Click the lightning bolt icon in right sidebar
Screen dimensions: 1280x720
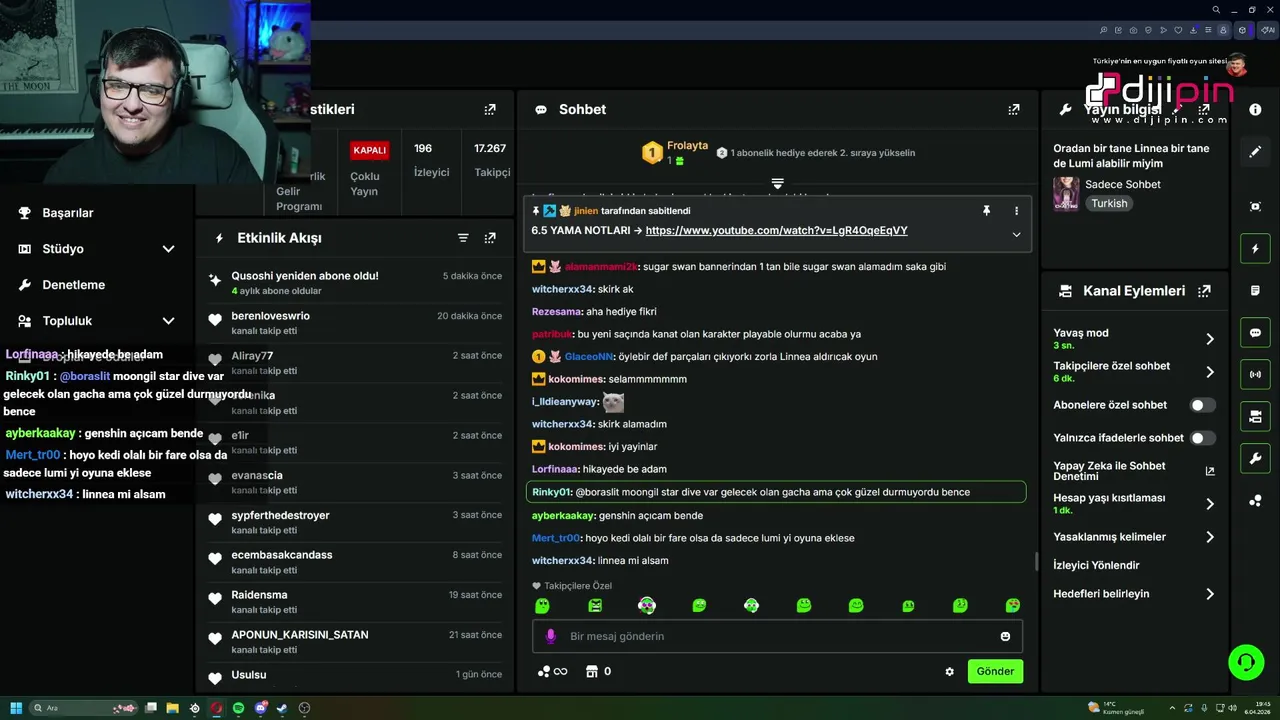pos(1255,248)
